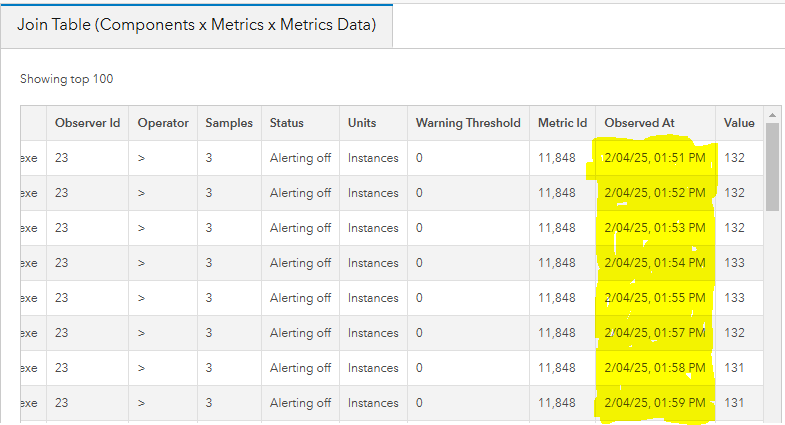Click the Value column header

click(739, 123)
